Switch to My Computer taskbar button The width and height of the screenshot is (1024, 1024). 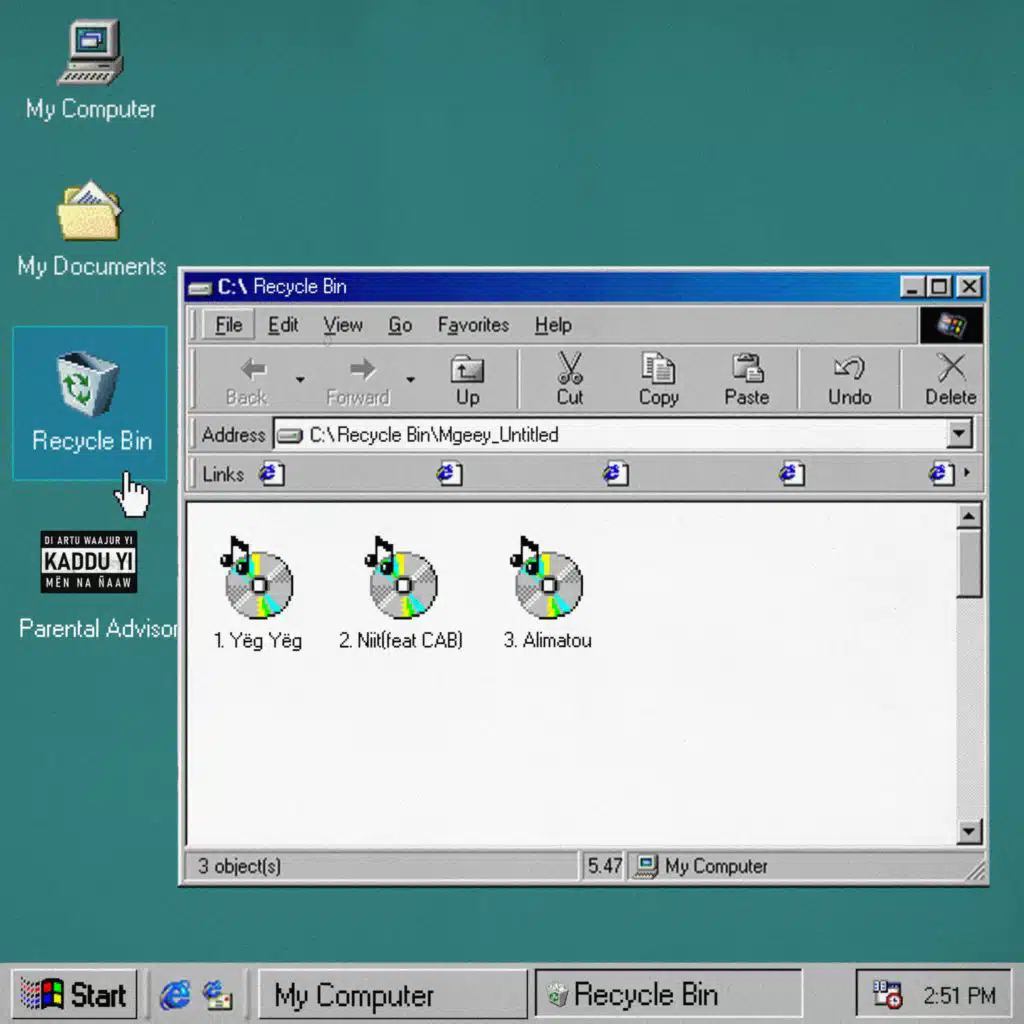coord(392,995)
